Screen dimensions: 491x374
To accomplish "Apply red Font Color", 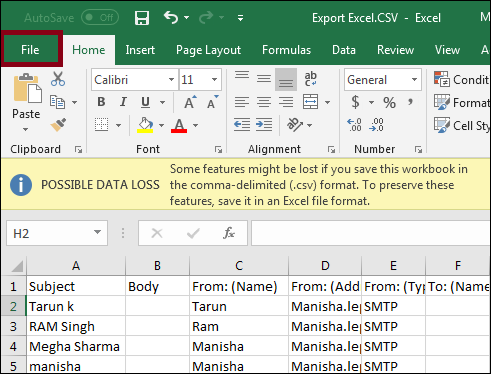I will 179,125.
